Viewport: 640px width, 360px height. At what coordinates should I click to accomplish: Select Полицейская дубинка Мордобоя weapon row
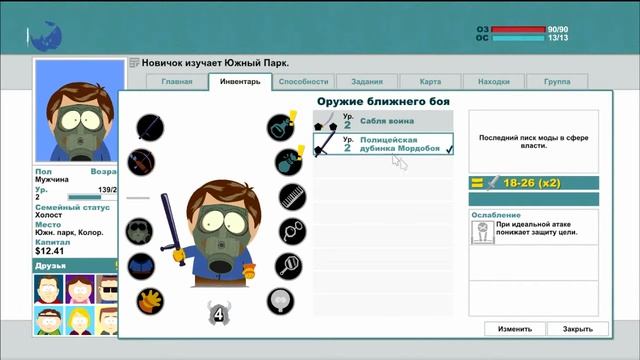pyautogui.click(x=383, y=144)
